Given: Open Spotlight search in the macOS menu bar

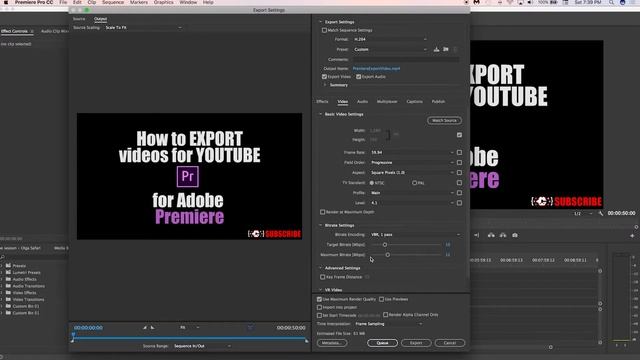Looking at the screenshot, I should click(611, 2).
